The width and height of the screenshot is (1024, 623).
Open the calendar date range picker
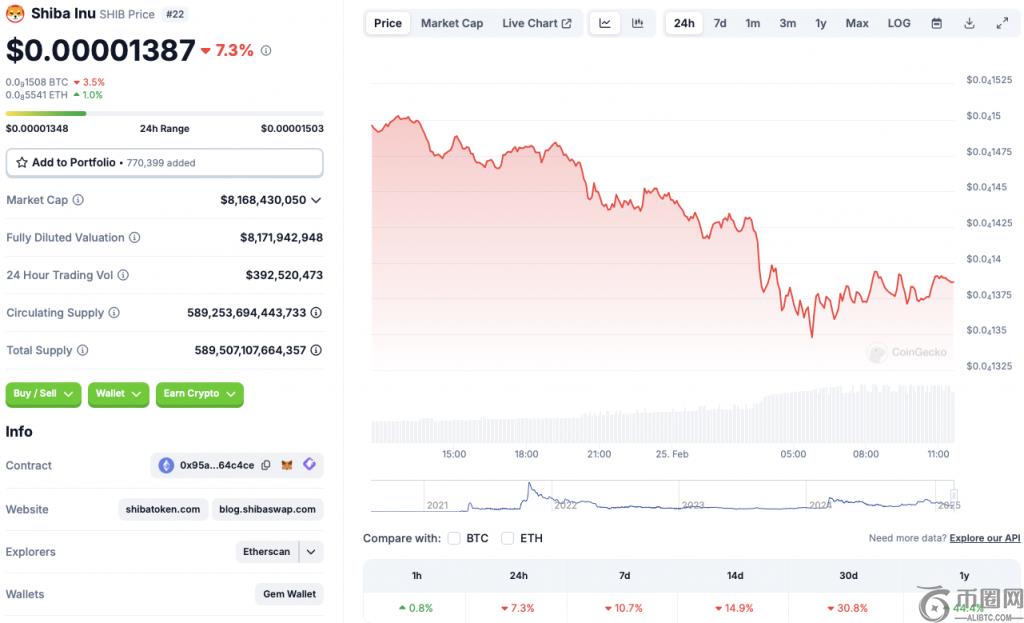(936, 23)
